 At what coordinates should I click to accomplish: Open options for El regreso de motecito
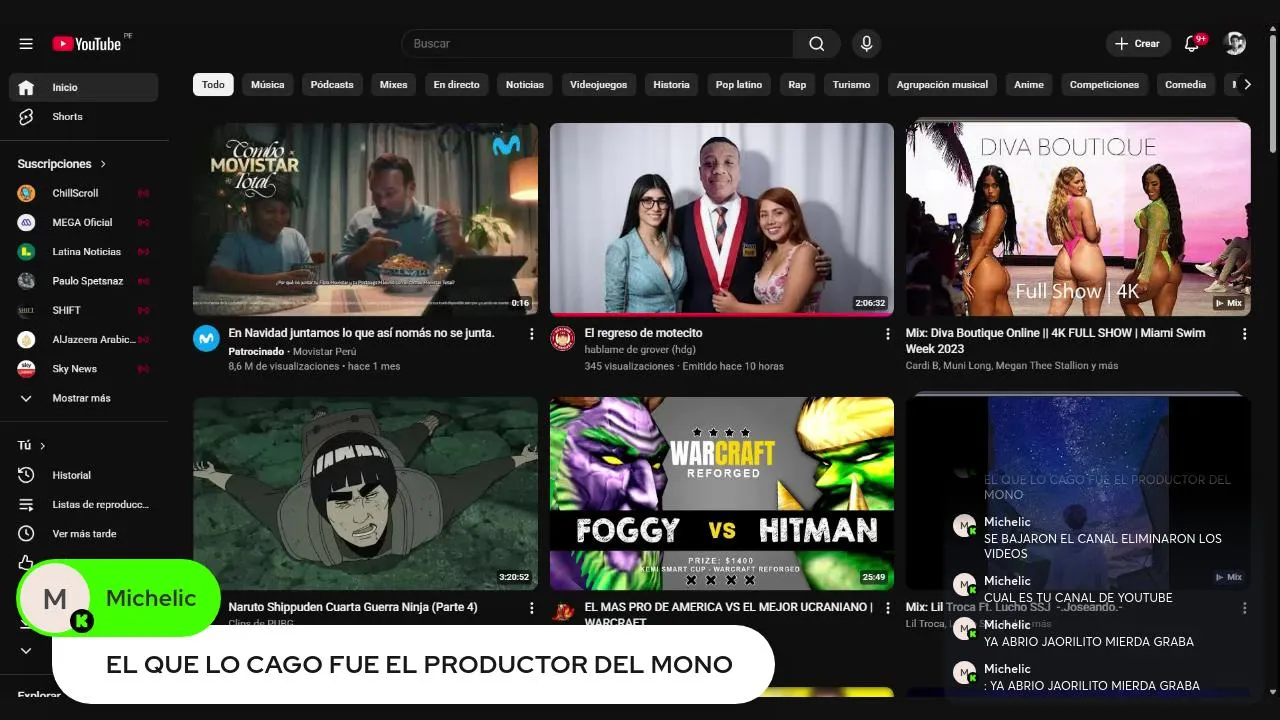tap(888, 334)
